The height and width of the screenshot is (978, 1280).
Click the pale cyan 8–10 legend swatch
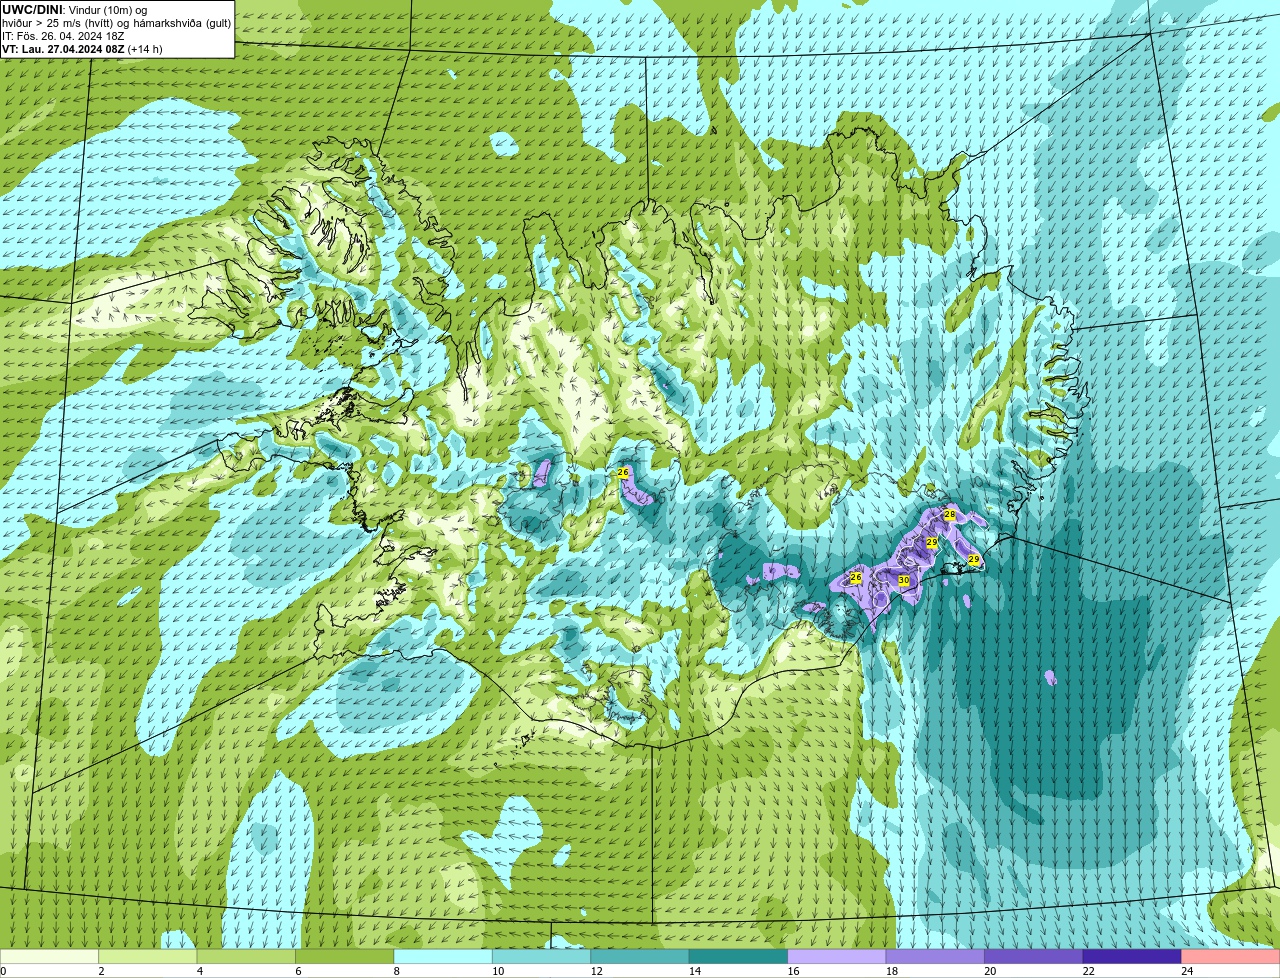point(443,956)
